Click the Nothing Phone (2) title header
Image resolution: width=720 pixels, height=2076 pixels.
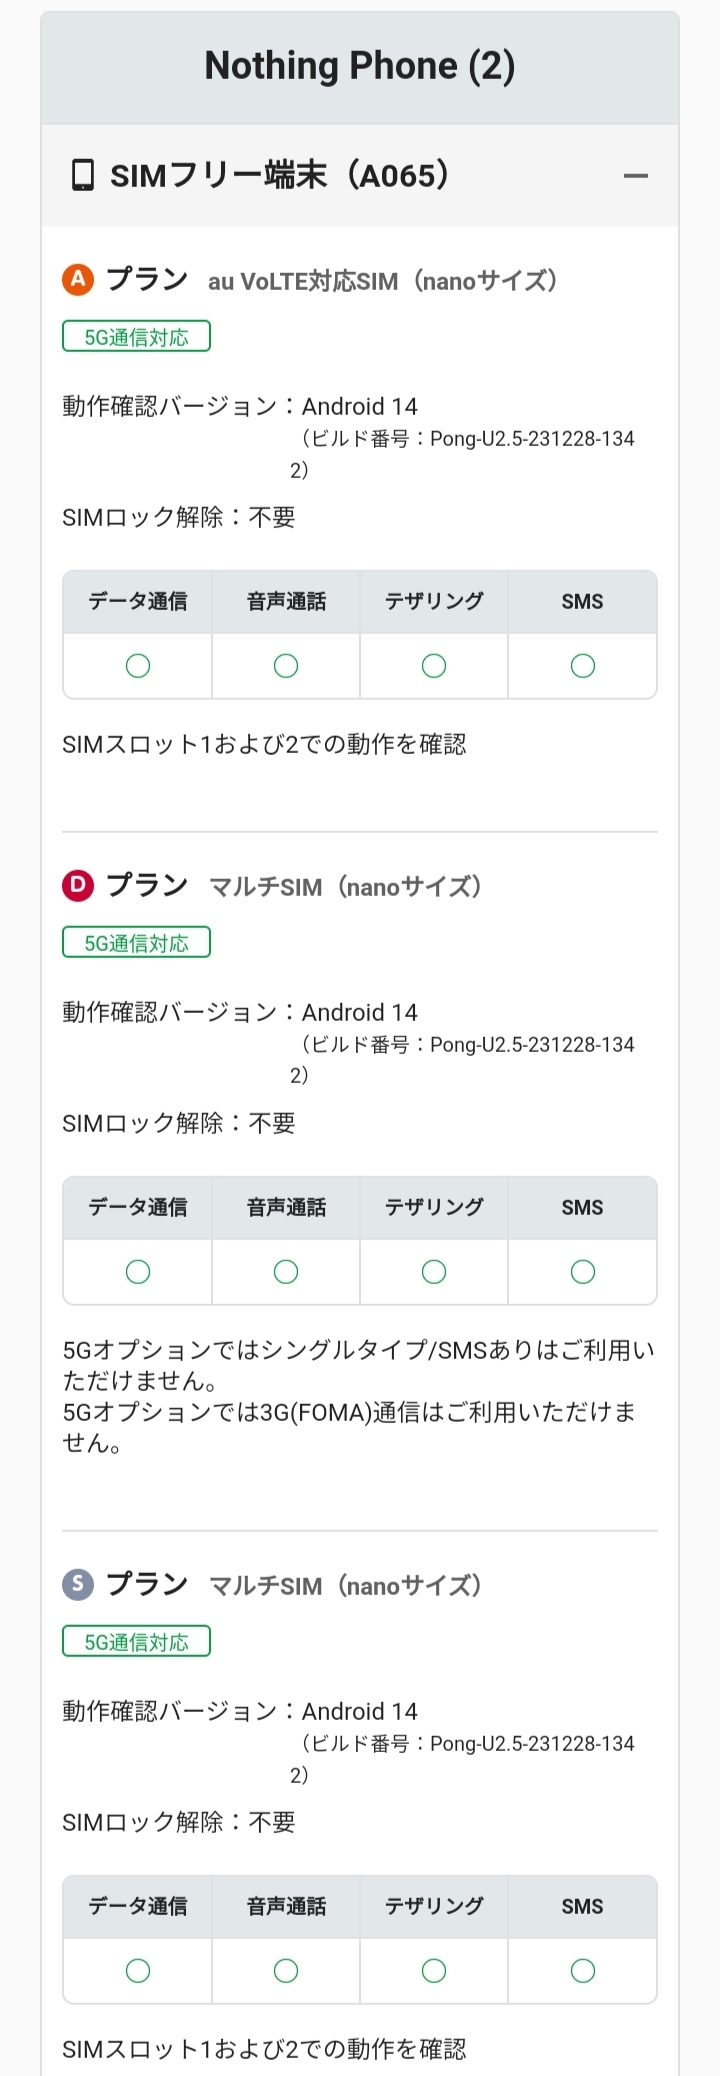coord(360,66)
